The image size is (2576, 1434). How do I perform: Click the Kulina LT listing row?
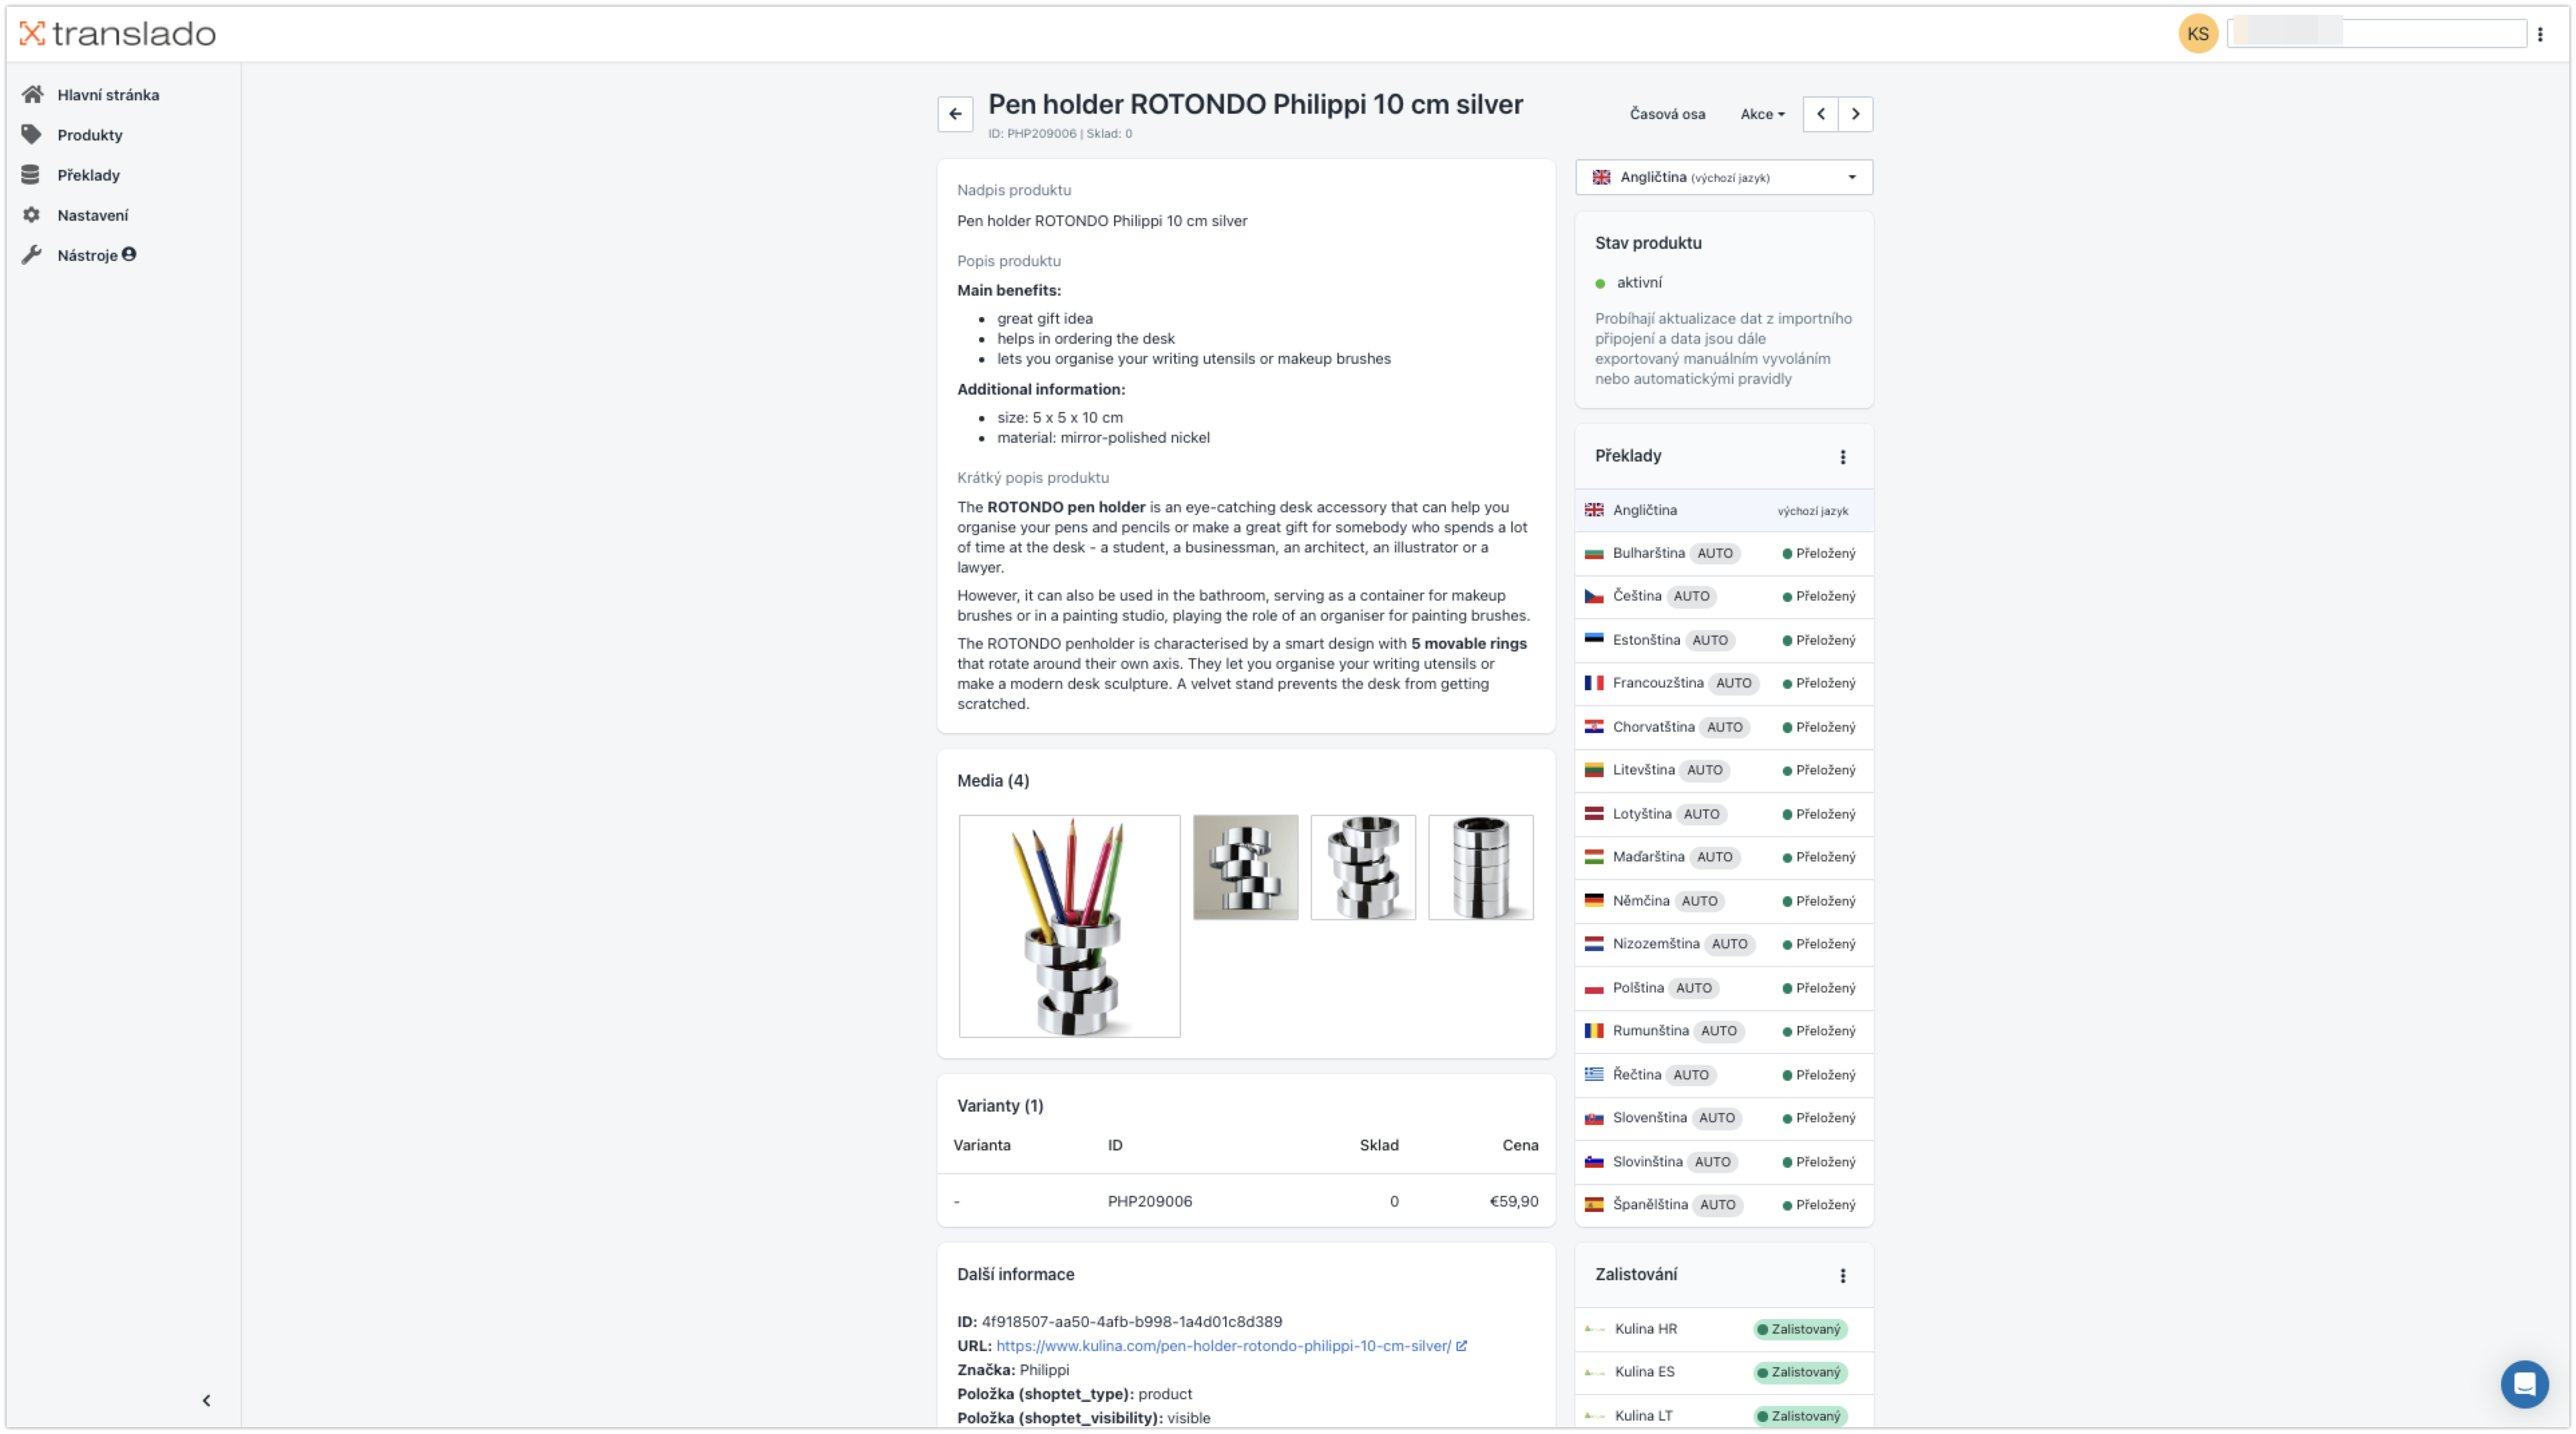pyautogui.click(x=1723, y=1416)
